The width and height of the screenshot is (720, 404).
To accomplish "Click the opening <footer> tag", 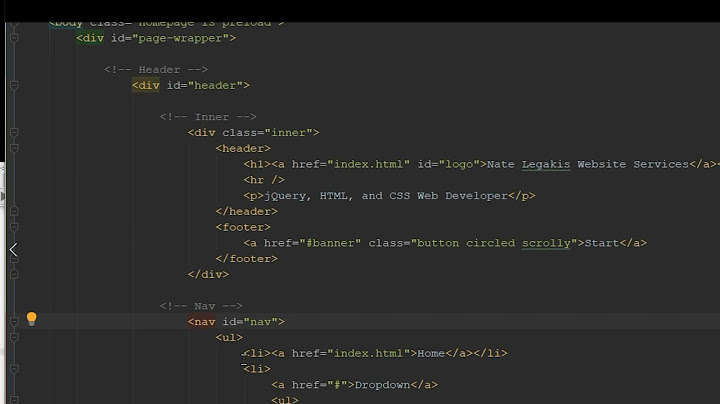I will tap(243, 227).
